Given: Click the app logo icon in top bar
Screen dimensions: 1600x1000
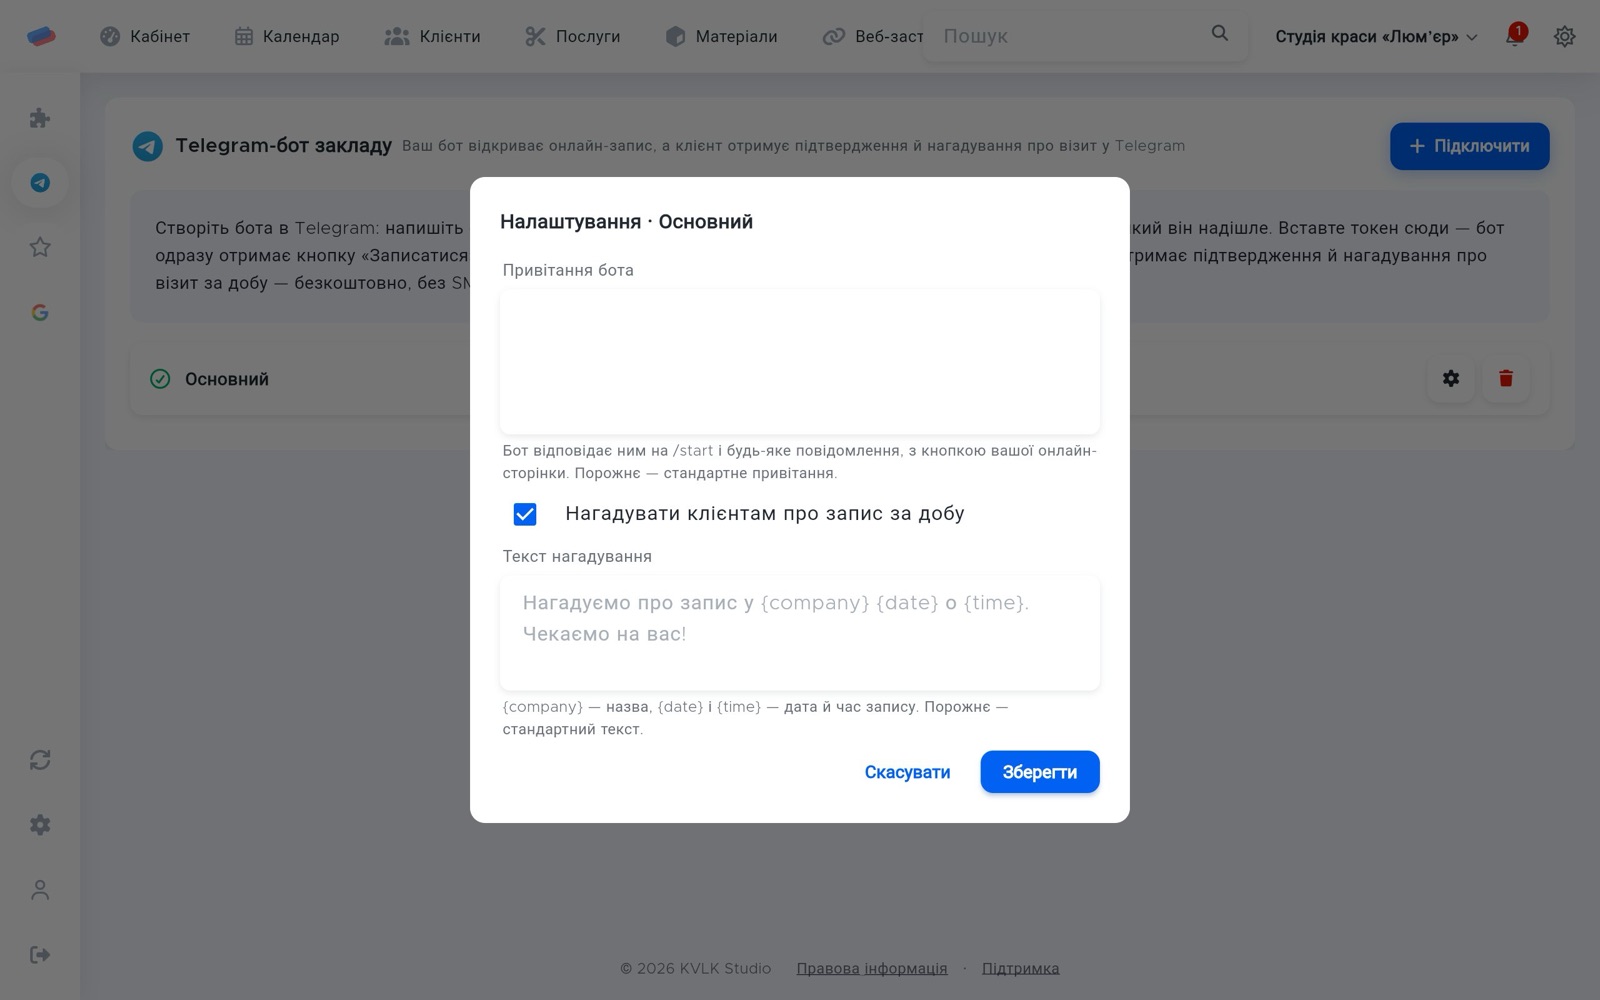Looking at the screenshot, I should click(x=41, y=36).
